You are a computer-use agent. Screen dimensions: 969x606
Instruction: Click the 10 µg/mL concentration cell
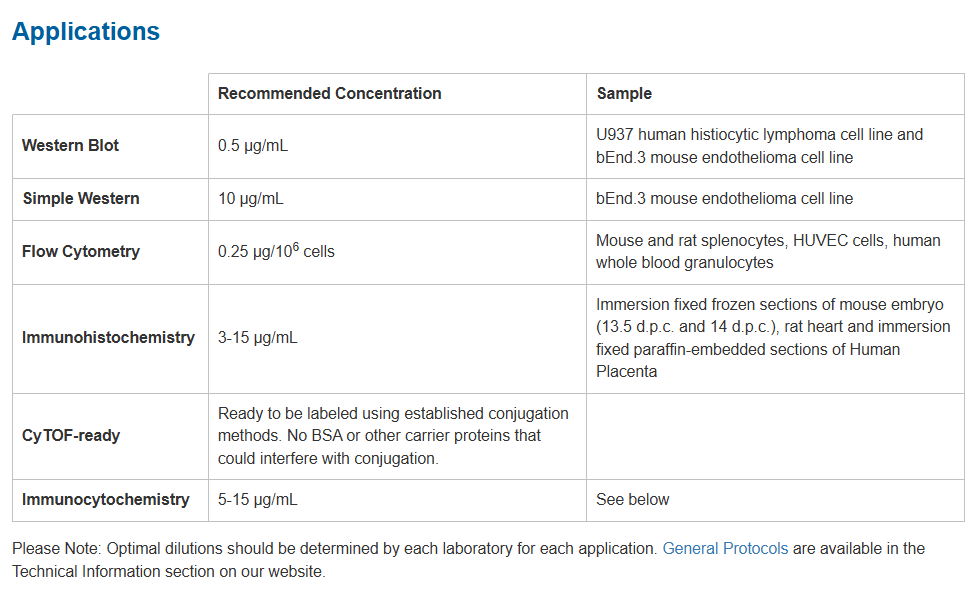click(251, 199)
